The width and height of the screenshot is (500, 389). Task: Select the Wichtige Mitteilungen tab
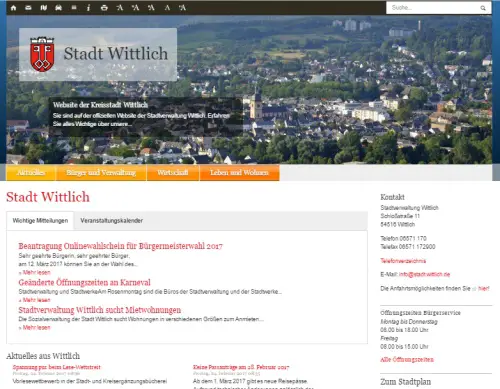[x=40, y=221]
